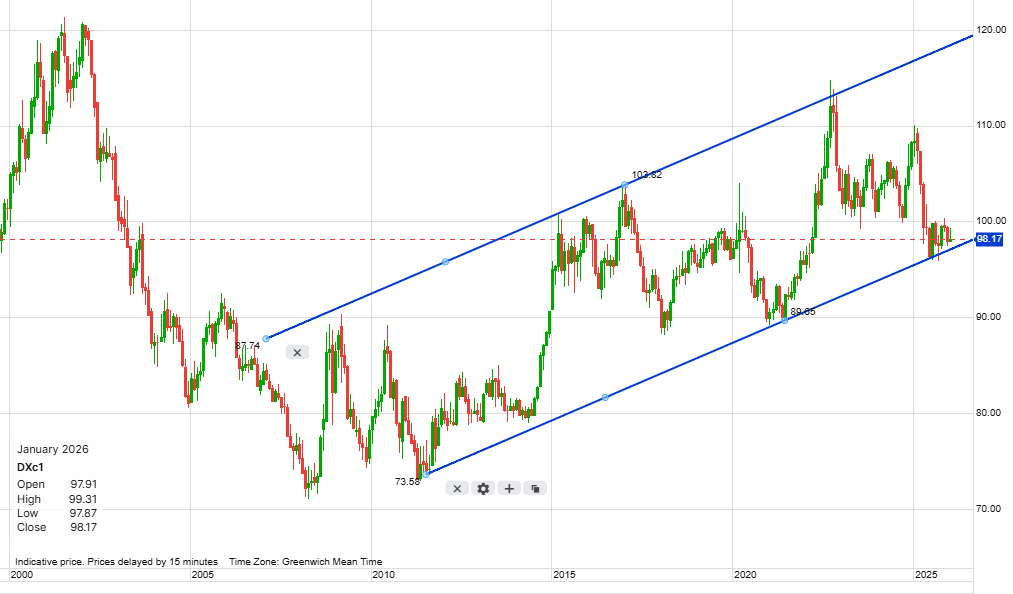Viewport: 1013px width, 594px height.
Task: Click the 2020 label on time axis
Action: coord(745,575)
